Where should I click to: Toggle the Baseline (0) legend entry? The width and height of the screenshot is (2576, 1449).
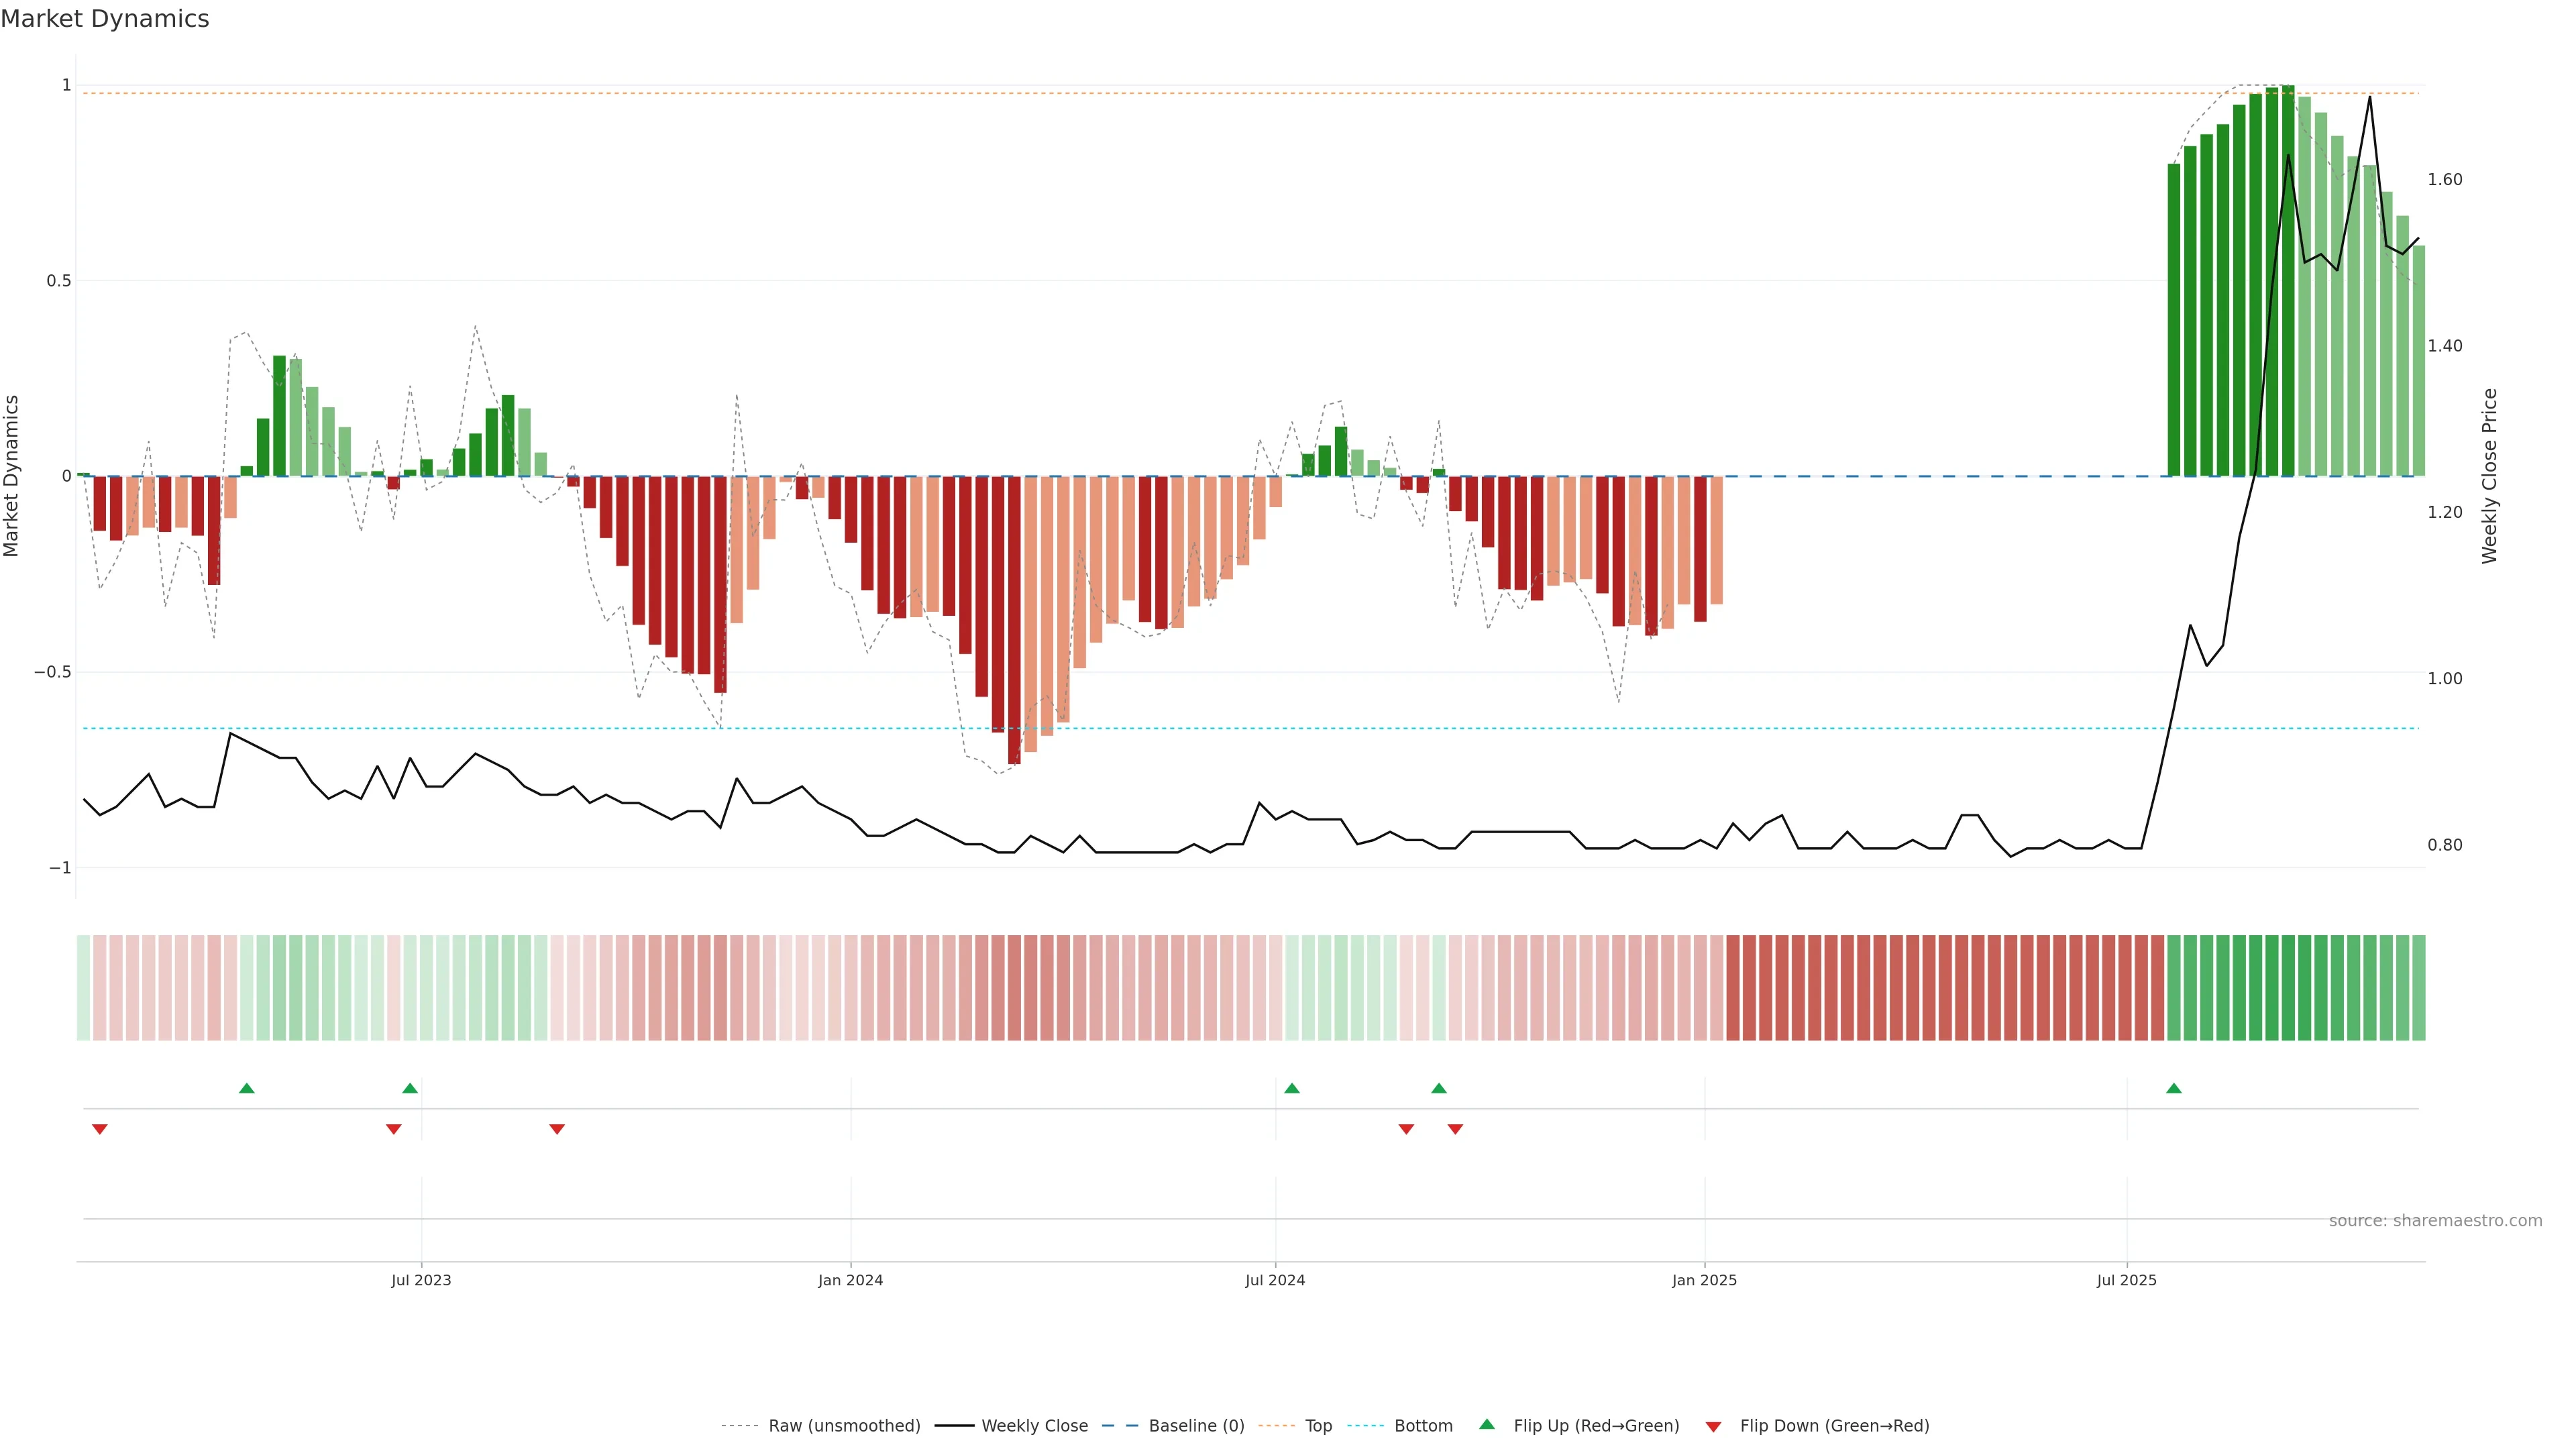click(x=1196, y=1426)
